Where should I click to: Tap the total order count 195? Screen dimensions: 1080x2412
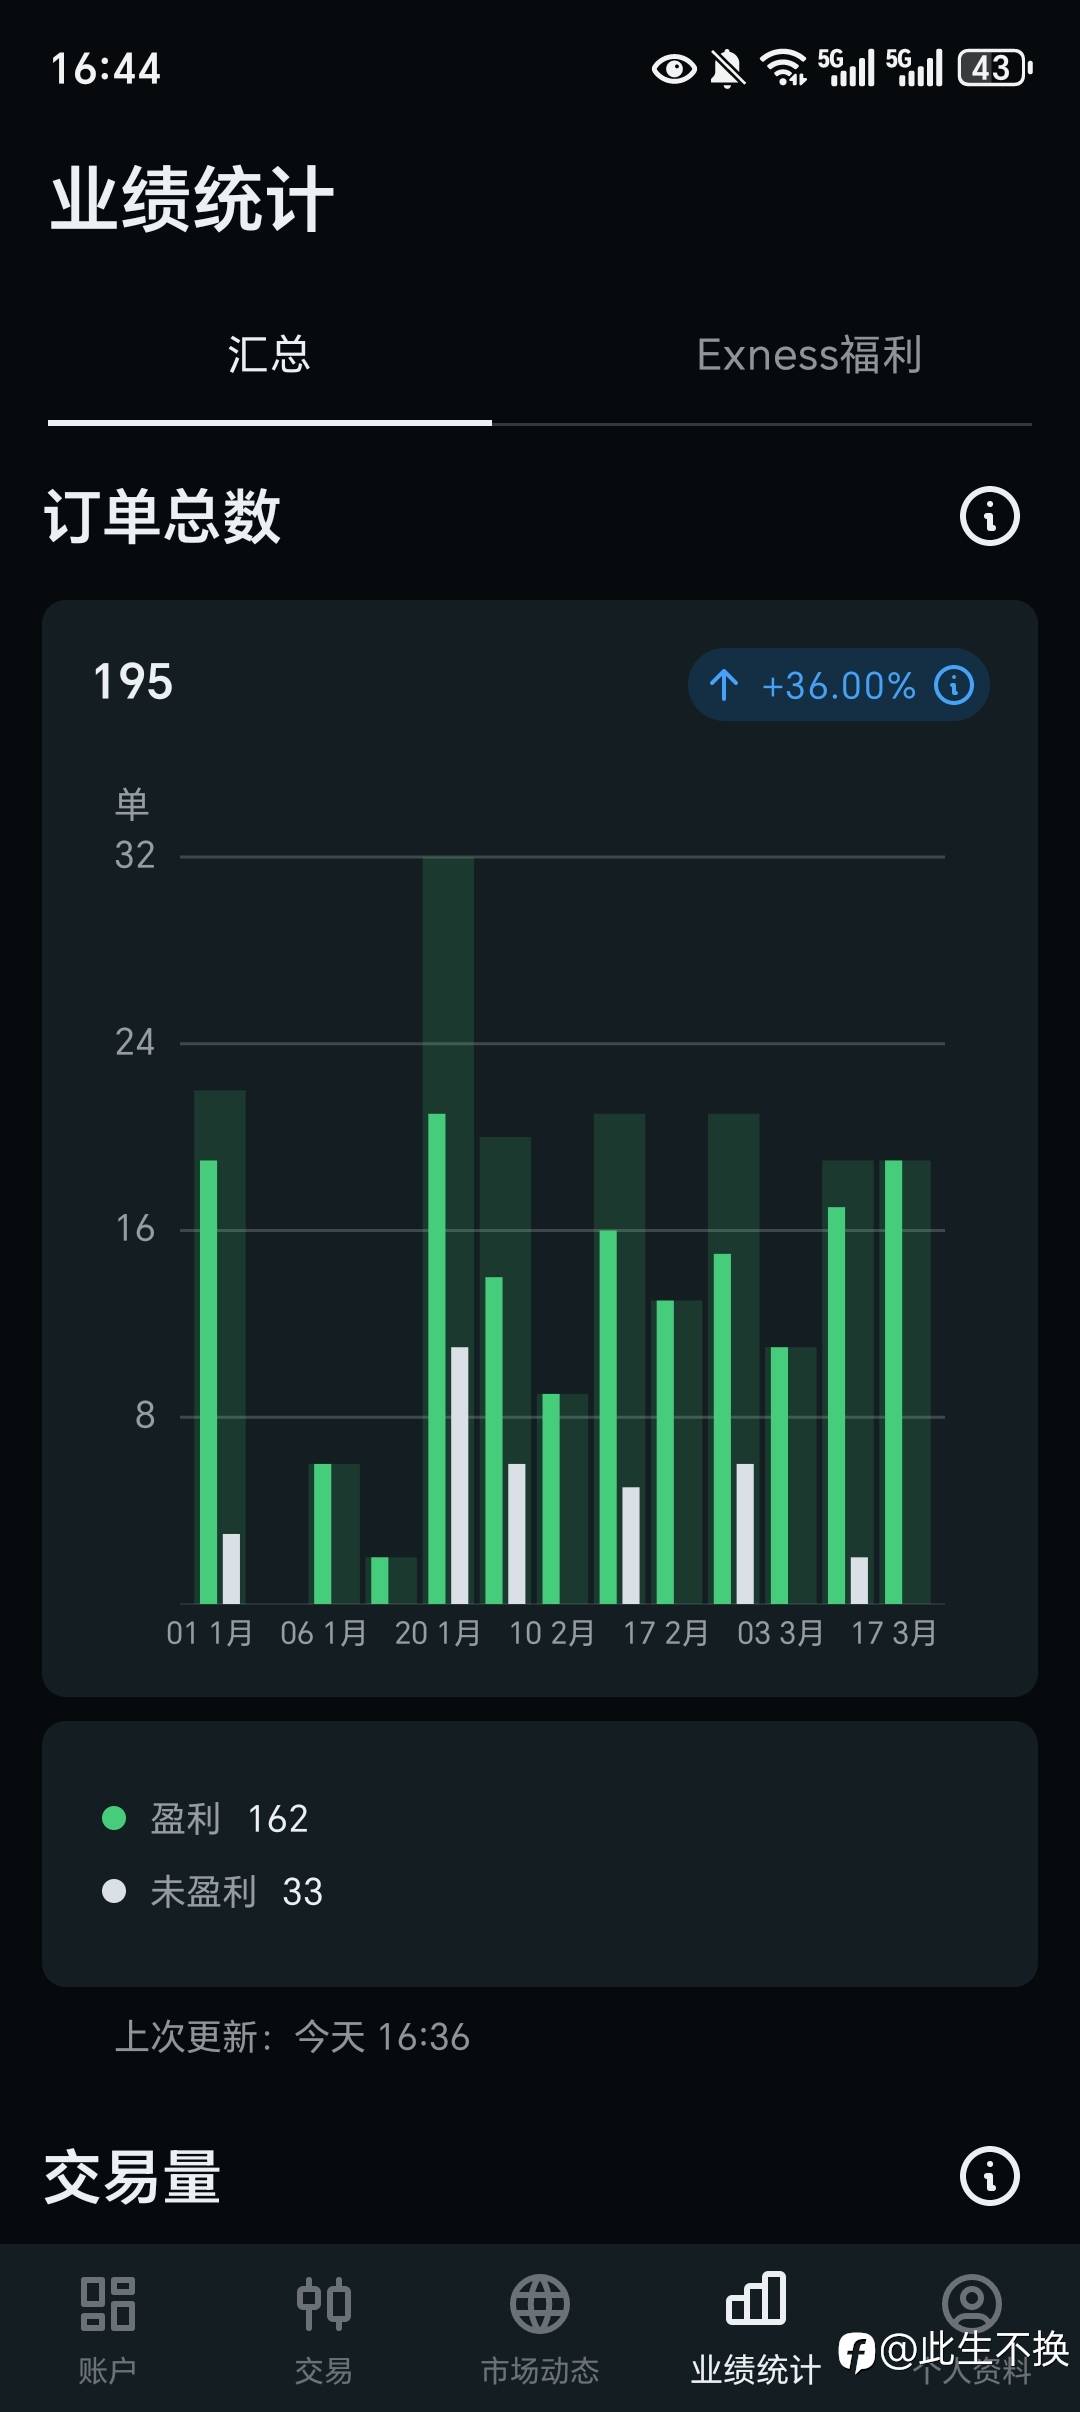tap(133, 682)
